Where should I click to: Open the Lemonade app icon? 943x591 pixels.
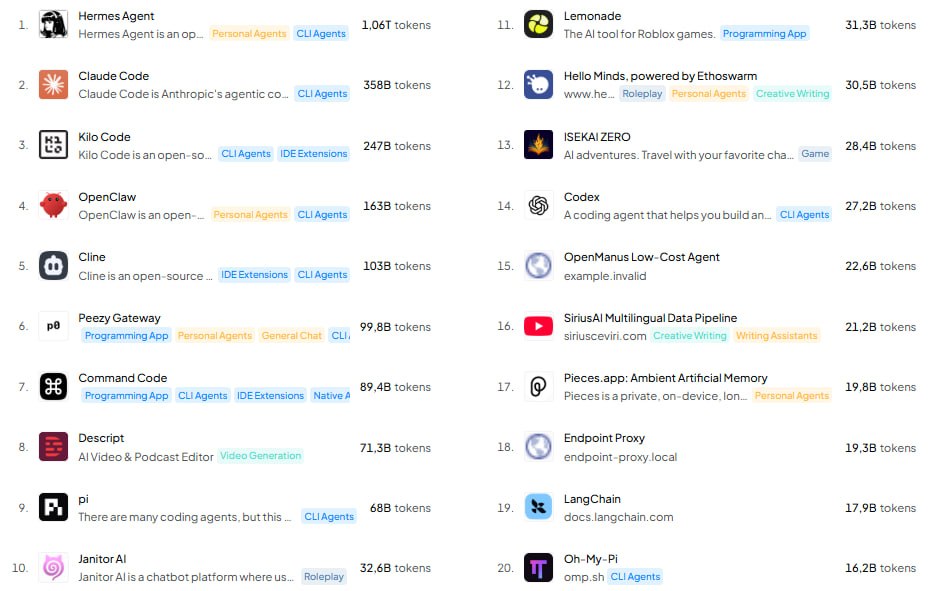click(x=538, y=25)
